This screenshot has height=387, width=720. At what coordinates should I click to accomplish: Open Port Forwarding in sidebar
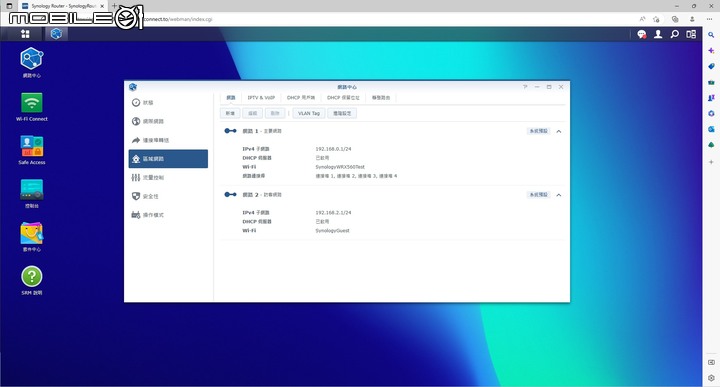[168, 140]
